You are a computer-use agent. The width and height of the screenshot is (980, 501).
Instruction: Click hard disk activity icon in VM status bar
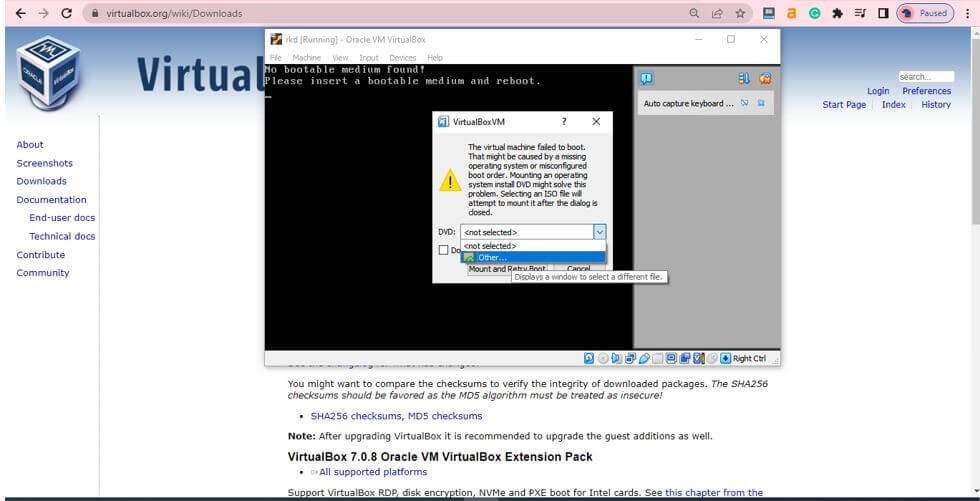point(589,359)
